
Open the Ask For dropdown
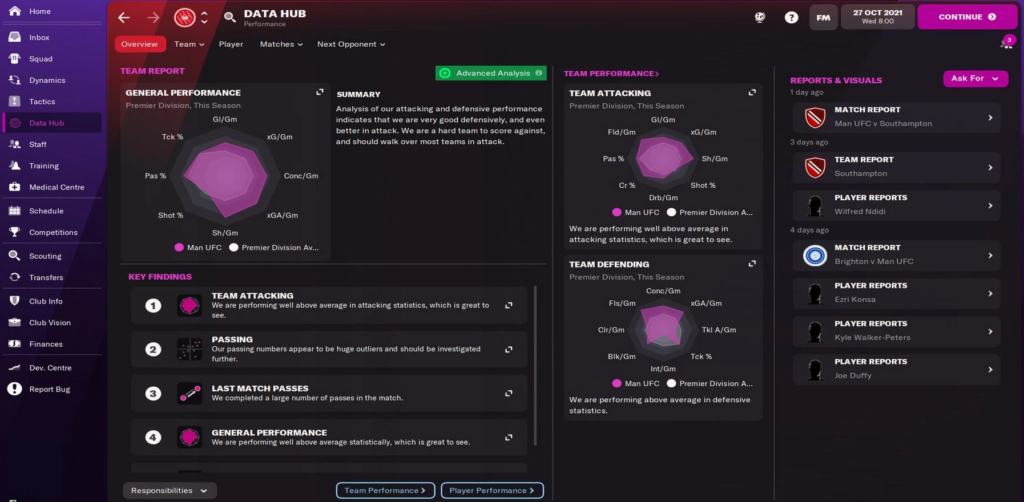pos(975,78)
